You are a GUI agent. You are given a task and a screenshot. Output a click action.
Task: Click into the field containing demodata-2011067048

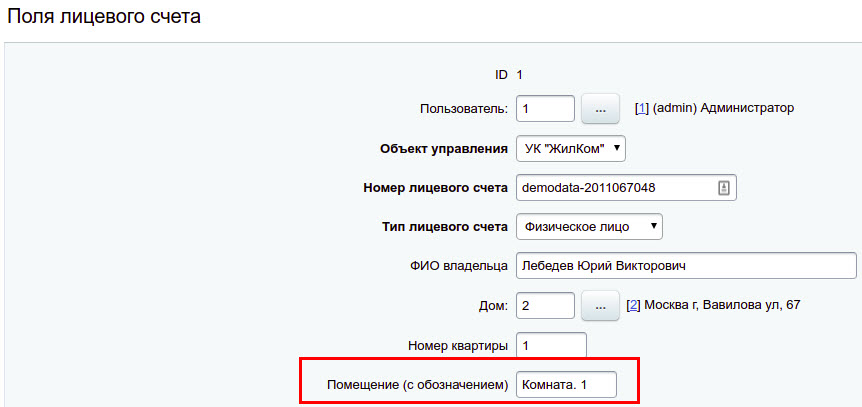click(626, 188)
